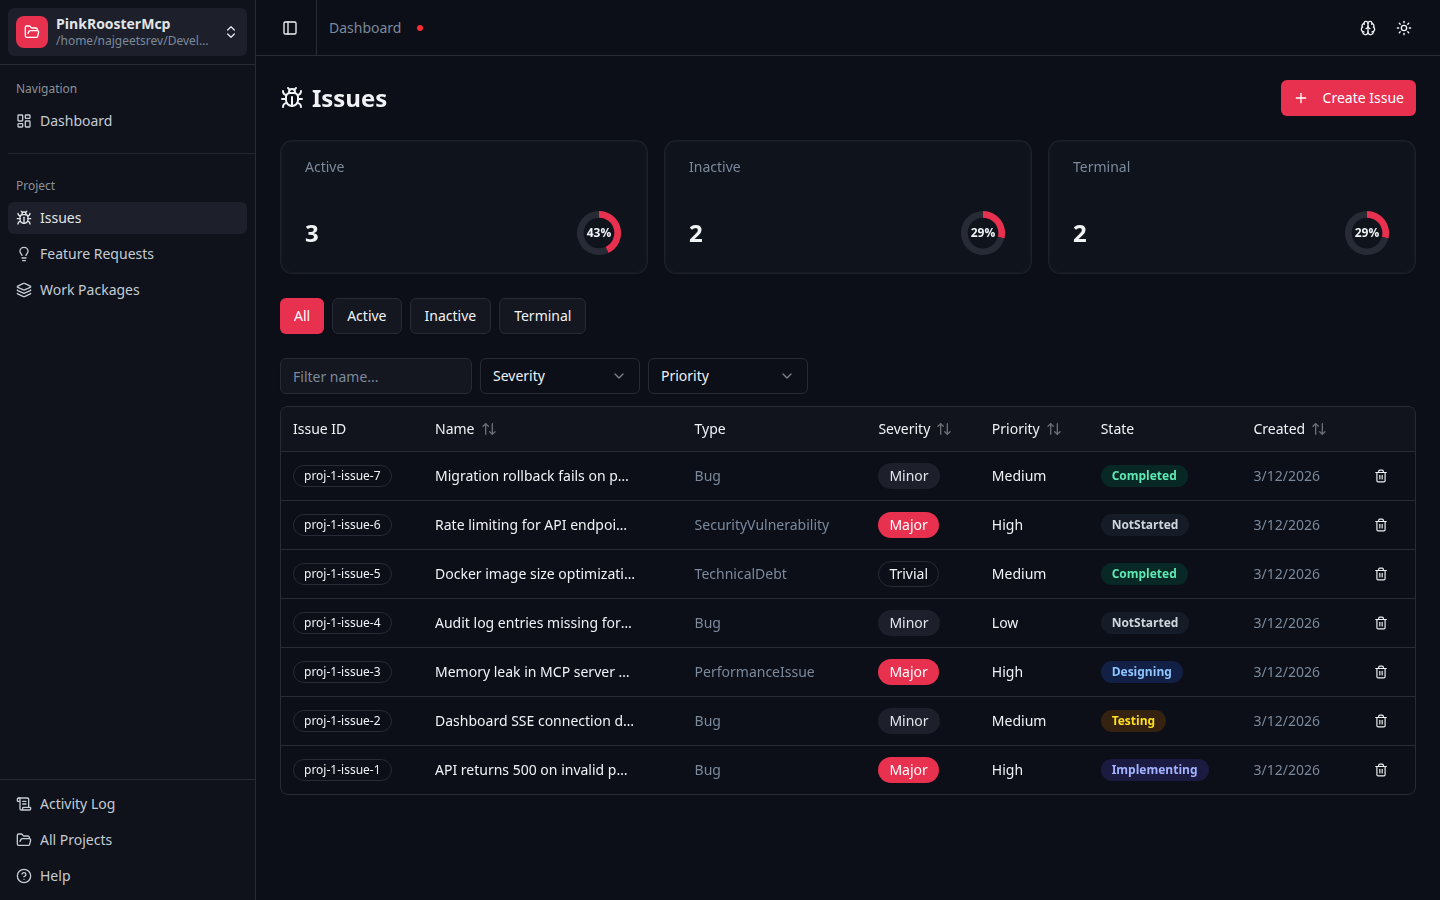The width and height of the screenshot is (1440, 900).
Task: Open issue badge proj-1-issue-1
Action: [x=342, y=770]
